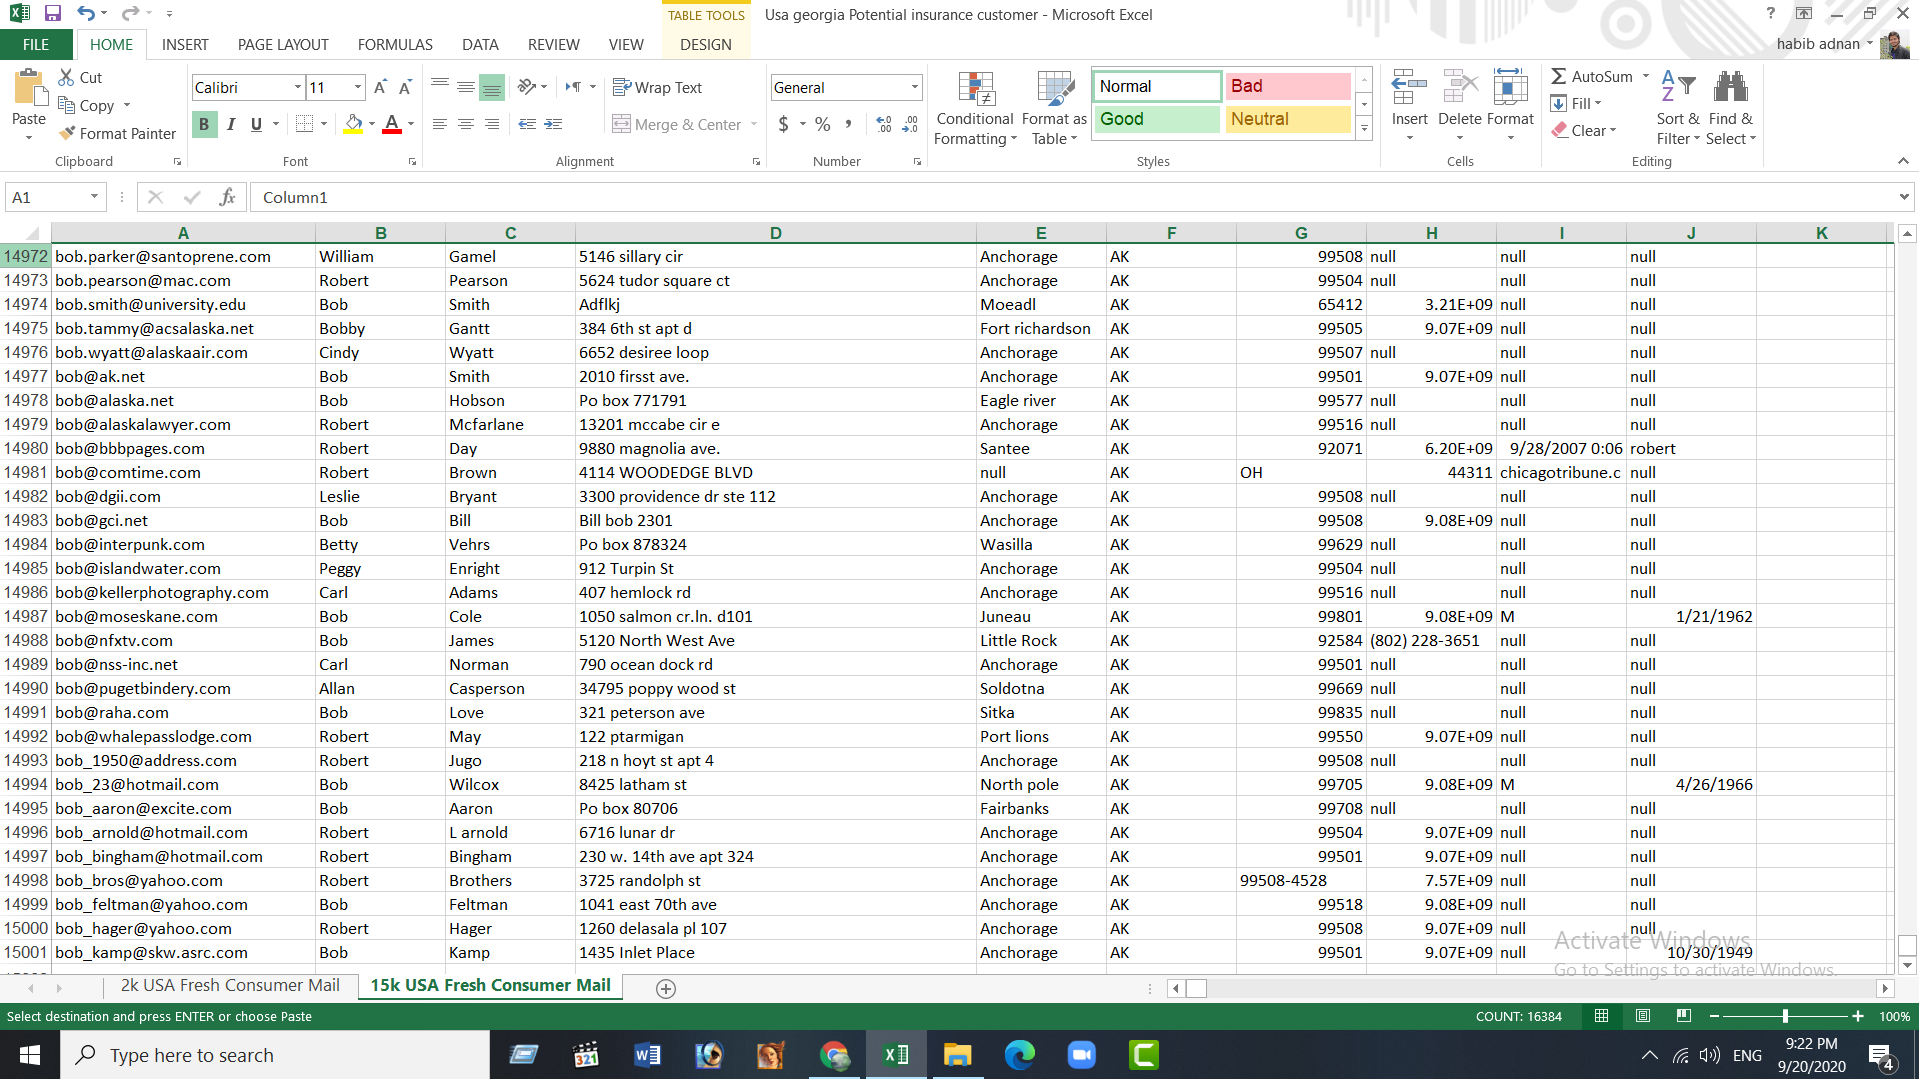Click the Underline icon
Viewport: 1919px width, 1079px height.
pos(256,124)
